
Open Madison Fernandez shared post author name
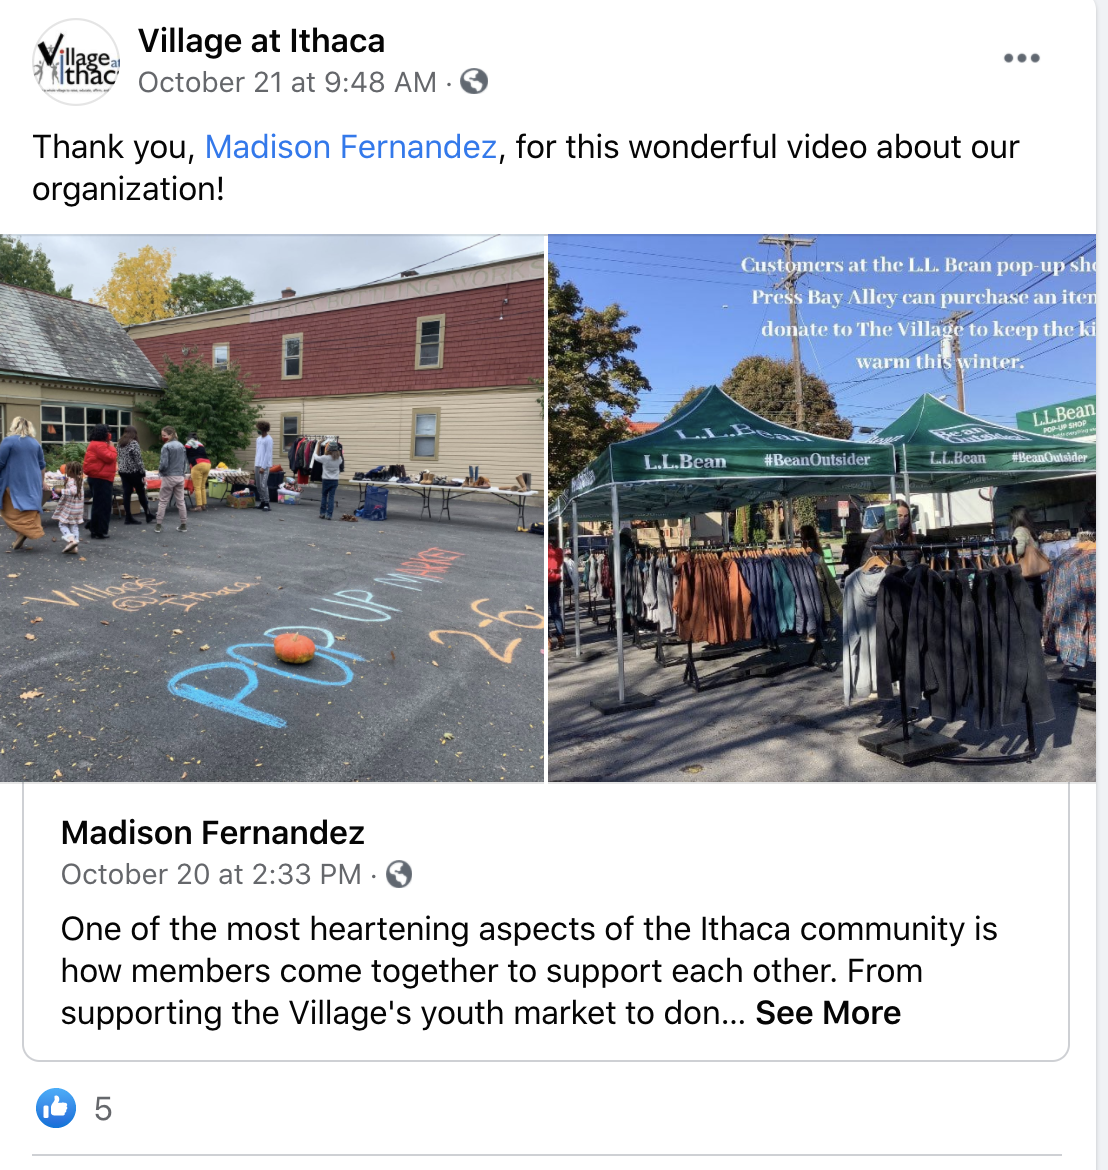[213, 833]
